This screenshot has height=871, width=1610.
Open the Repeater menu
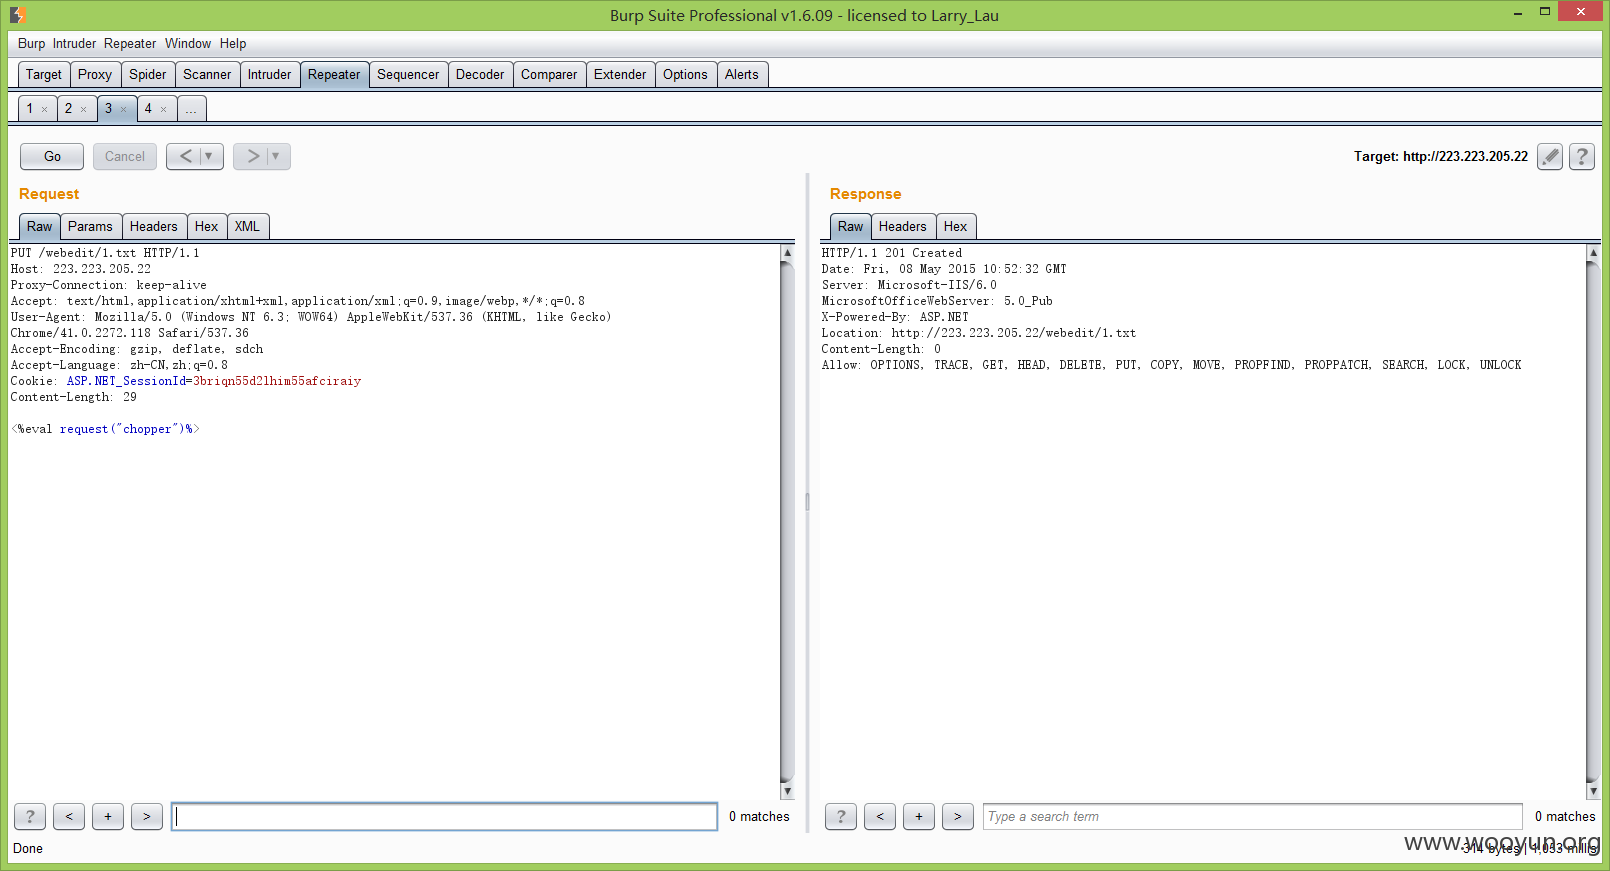coord(130,43)
